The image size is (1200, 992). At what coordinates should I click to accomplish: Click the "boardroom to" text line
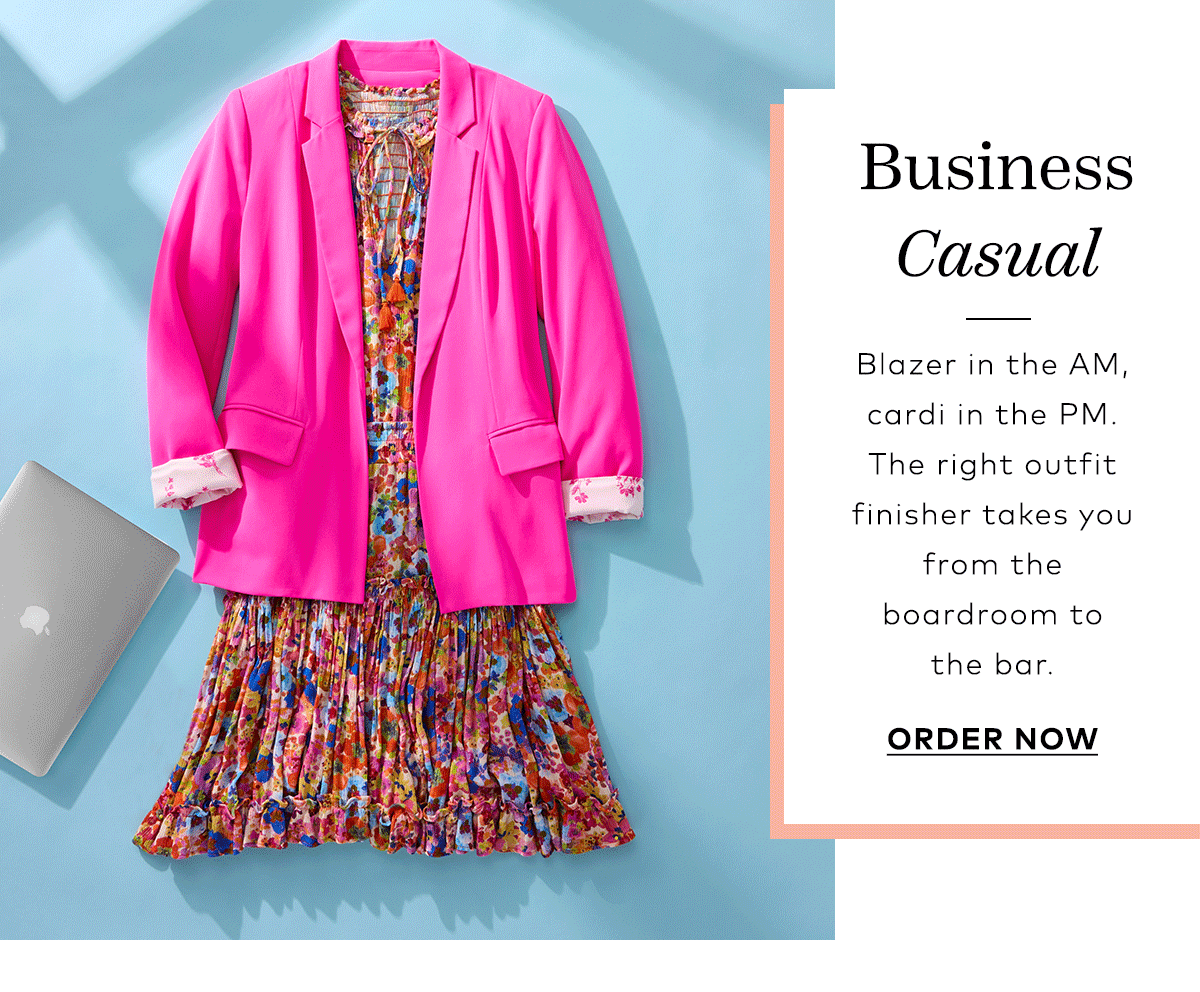click(992, 614)
